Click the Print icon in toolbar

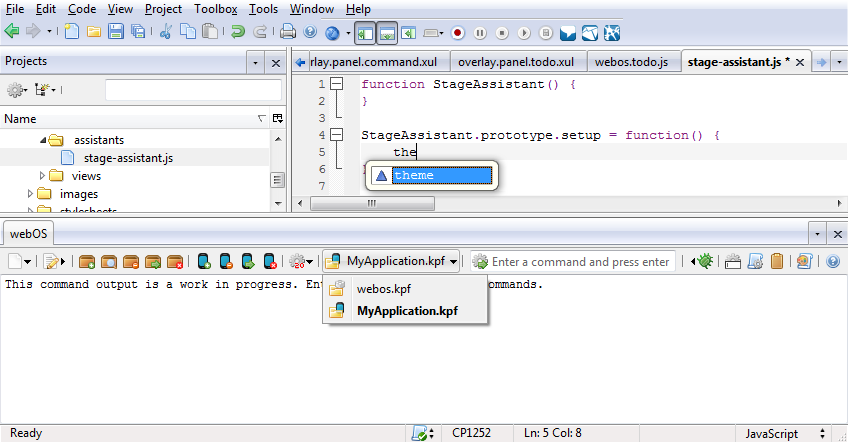[x=288, y=32]
